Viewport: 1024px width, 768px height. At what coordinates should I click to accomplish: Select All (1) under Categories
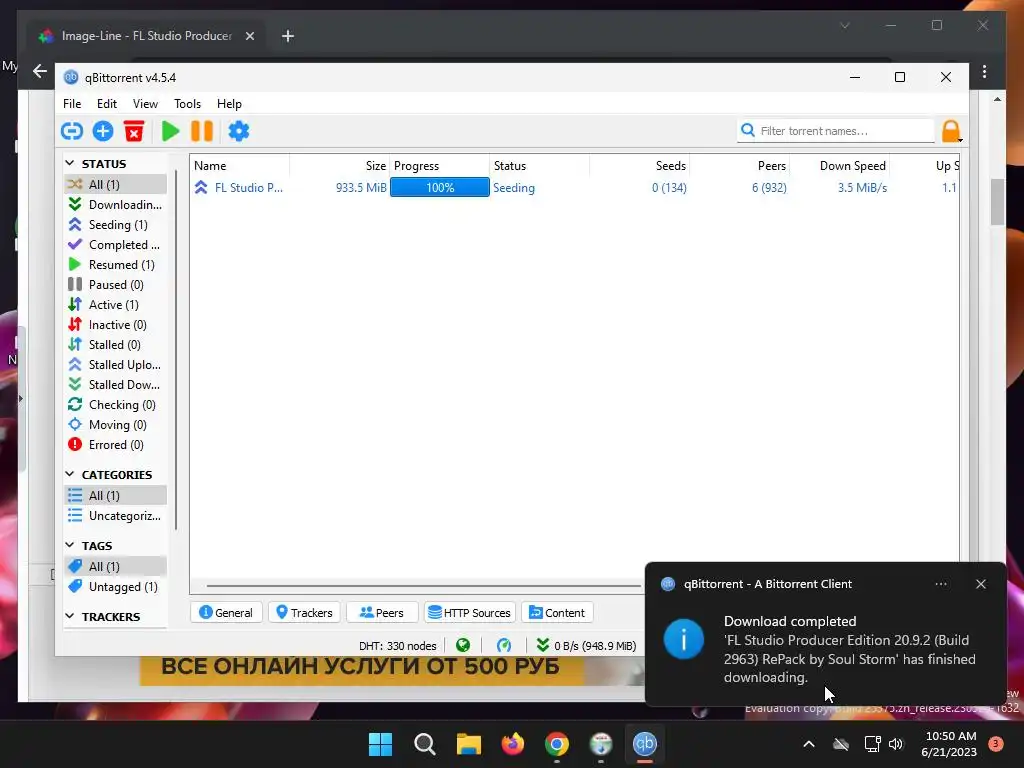coord(116,496)
